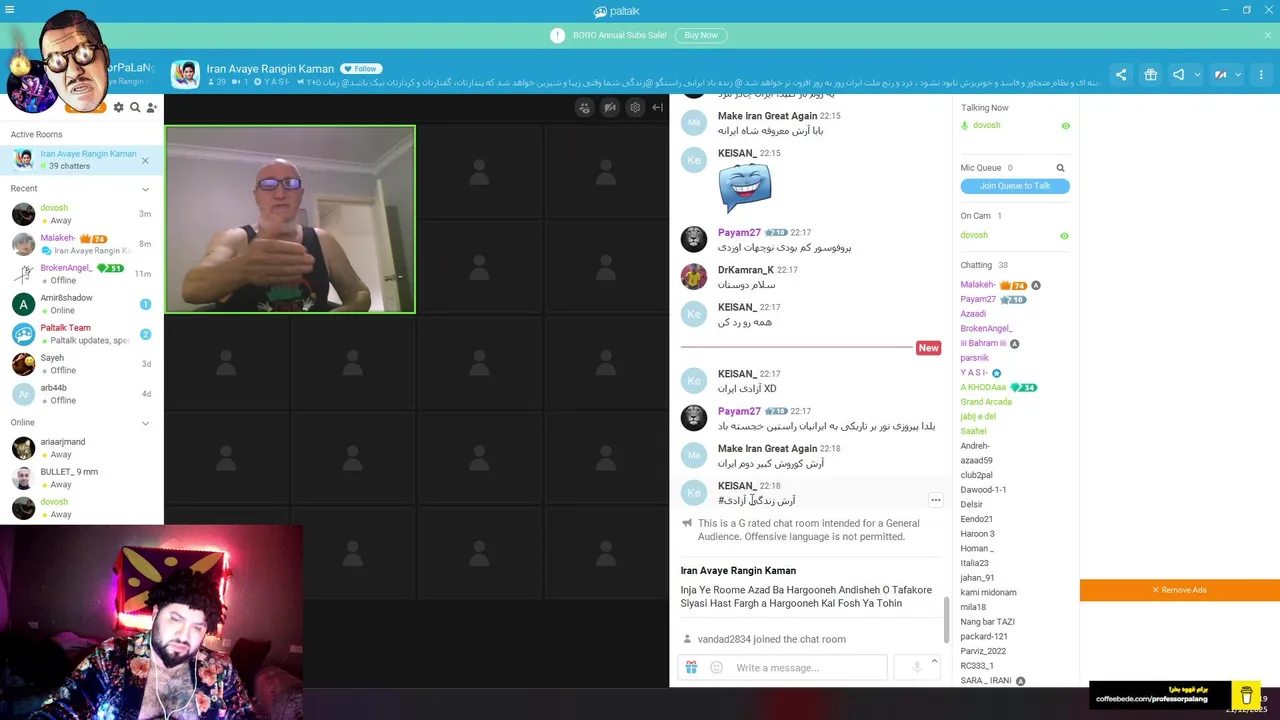Viewport: 1280px width, 720px height.
Task: Open search in the left sidebar
Action: click(135, 107)
